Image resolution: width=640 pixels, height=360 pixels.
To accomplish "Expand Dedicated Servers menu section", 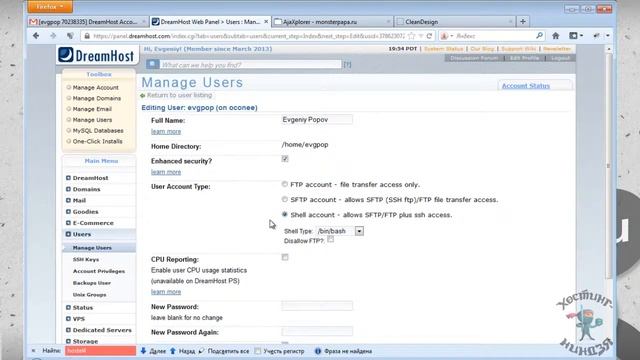I will click(x=68, y=330).
